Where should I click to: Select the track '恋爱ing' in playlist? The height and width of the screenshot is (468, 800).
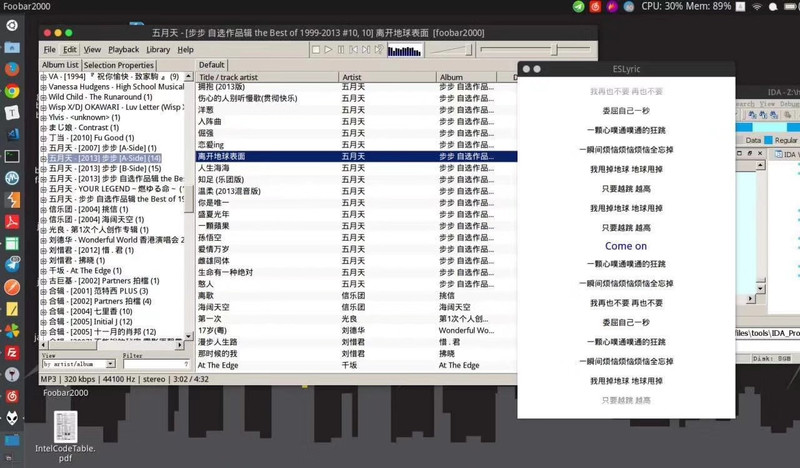pyautogui.click(x=211, y=145)
